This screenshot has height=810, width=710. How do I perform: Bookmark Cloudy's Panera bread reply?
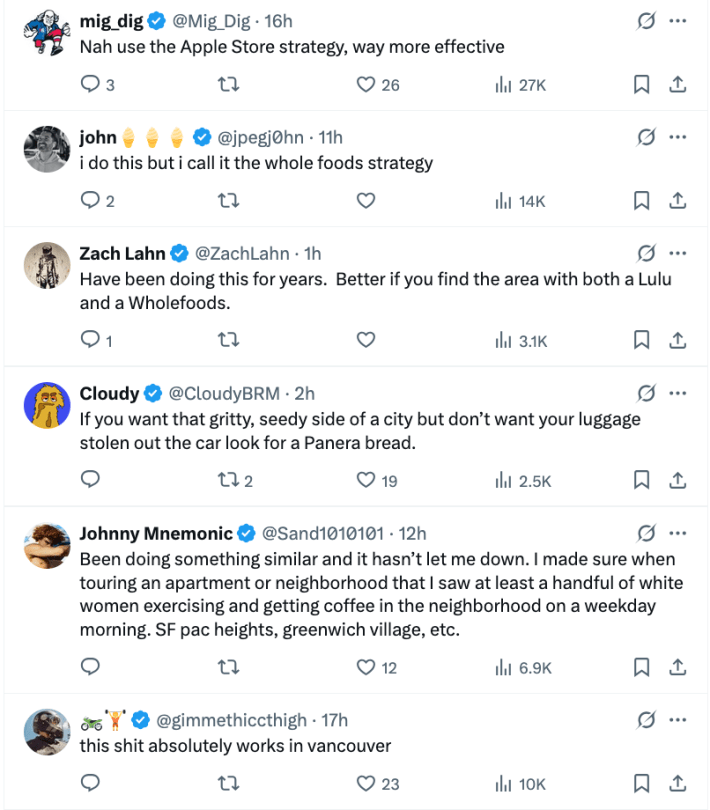[x=641, y=480]
